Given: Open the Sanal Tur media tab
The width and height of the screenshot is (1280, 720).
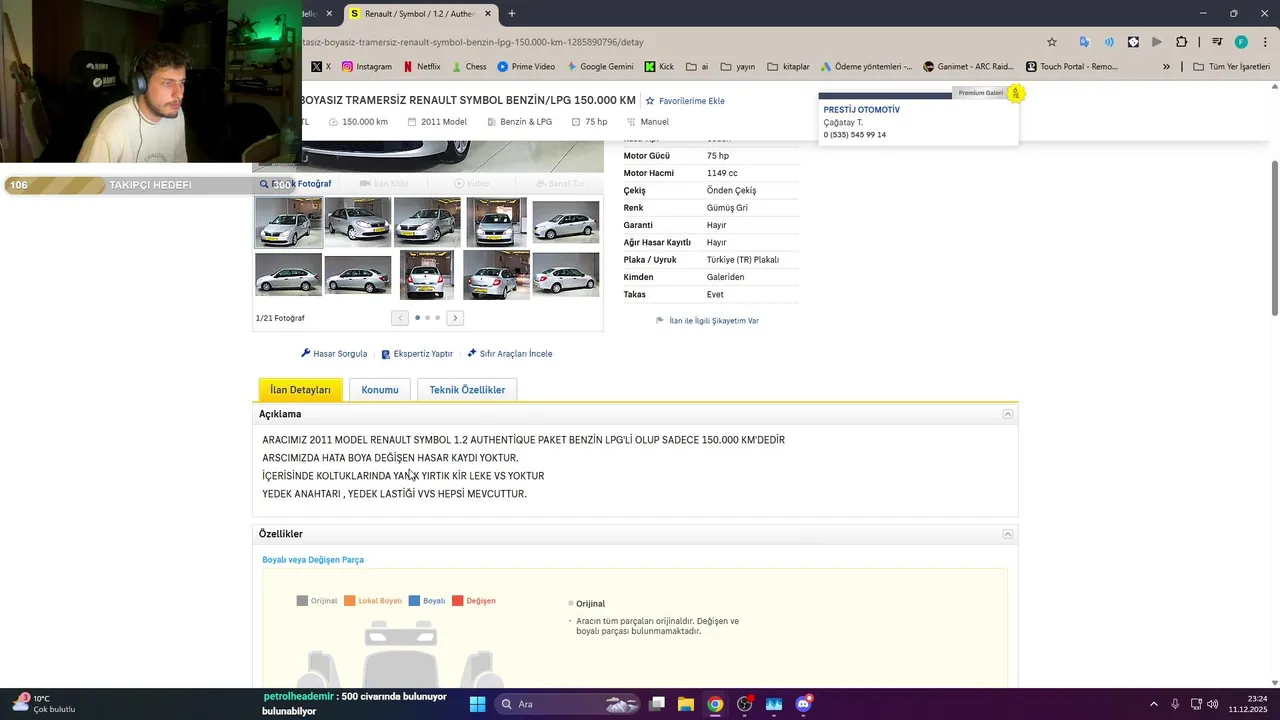Looking at the screenshot, I should (559, 184).
